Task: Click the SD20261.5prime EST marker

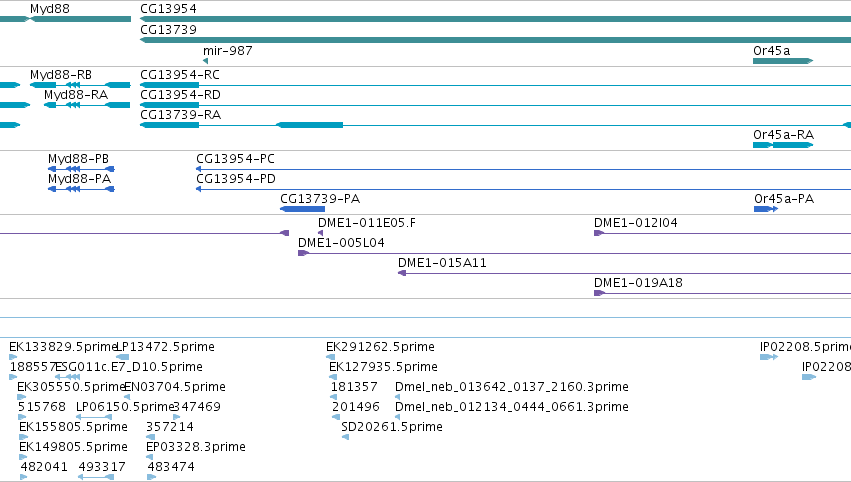Action: 345,437
